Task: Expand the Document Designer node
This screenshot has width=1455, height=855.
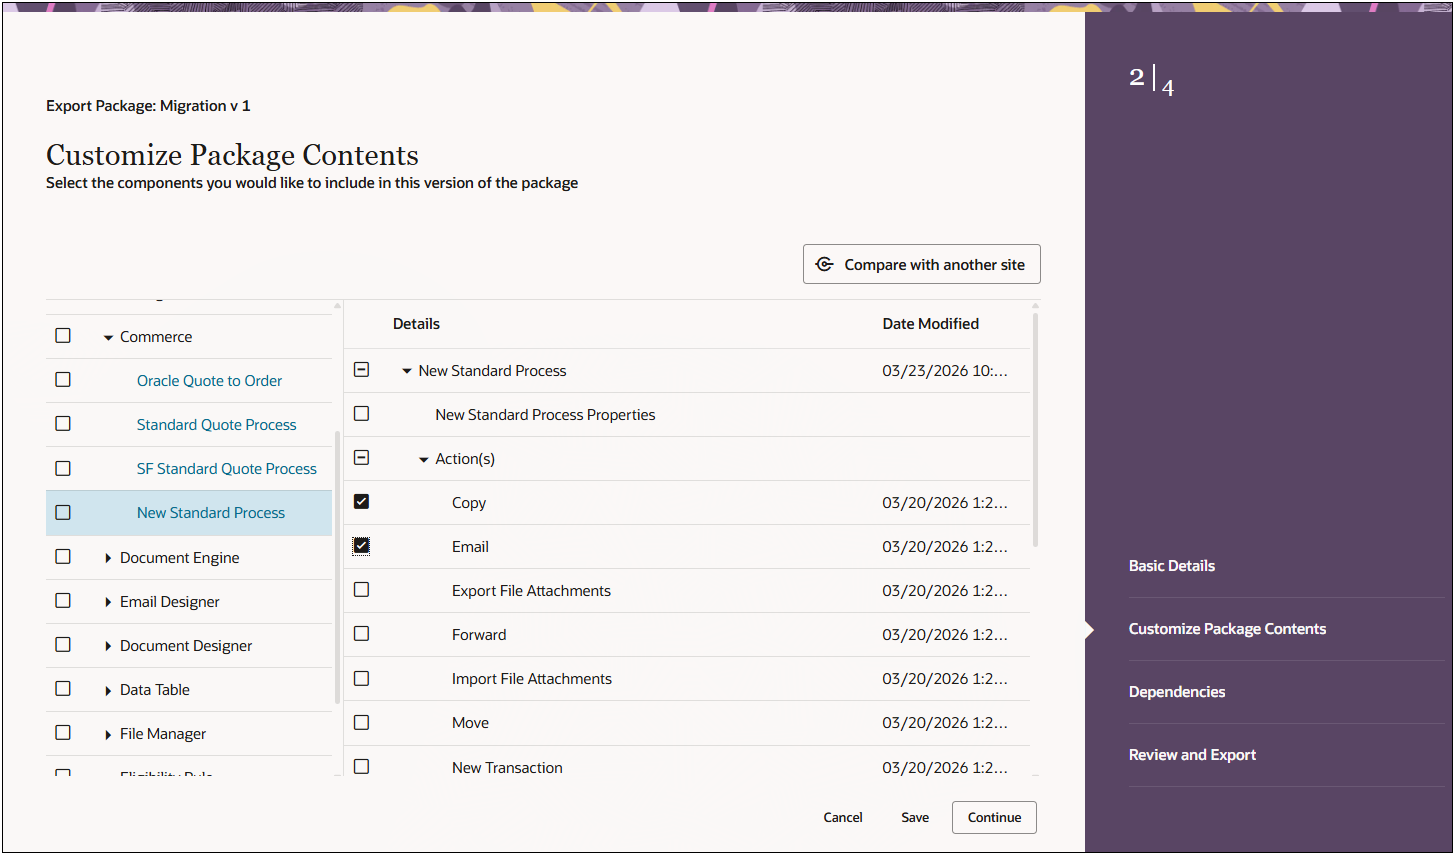Action: (x=108, y=646)
